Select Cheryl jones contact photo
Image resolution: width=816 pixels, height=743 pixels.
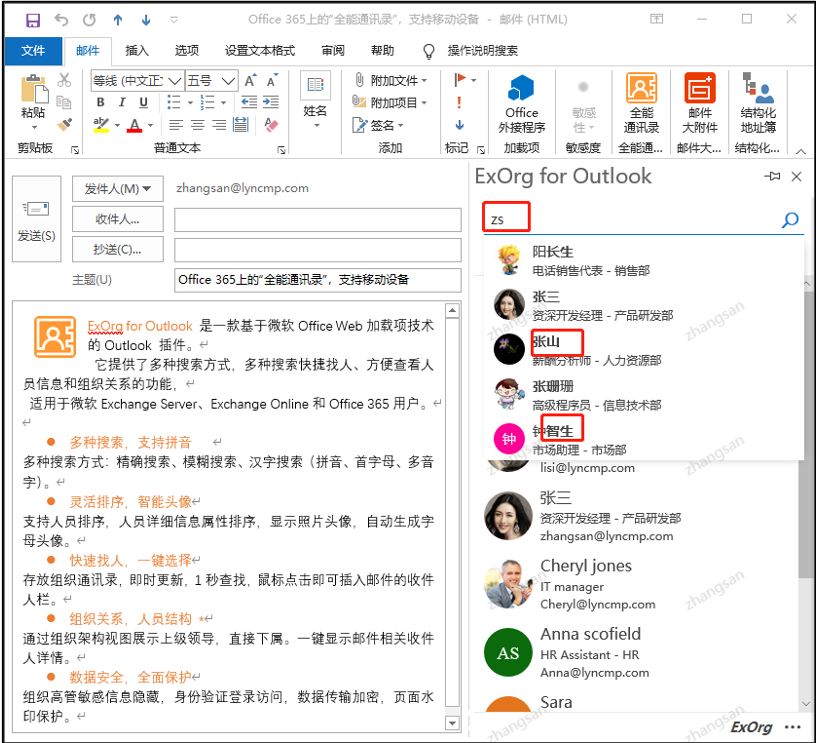[508, 584]
